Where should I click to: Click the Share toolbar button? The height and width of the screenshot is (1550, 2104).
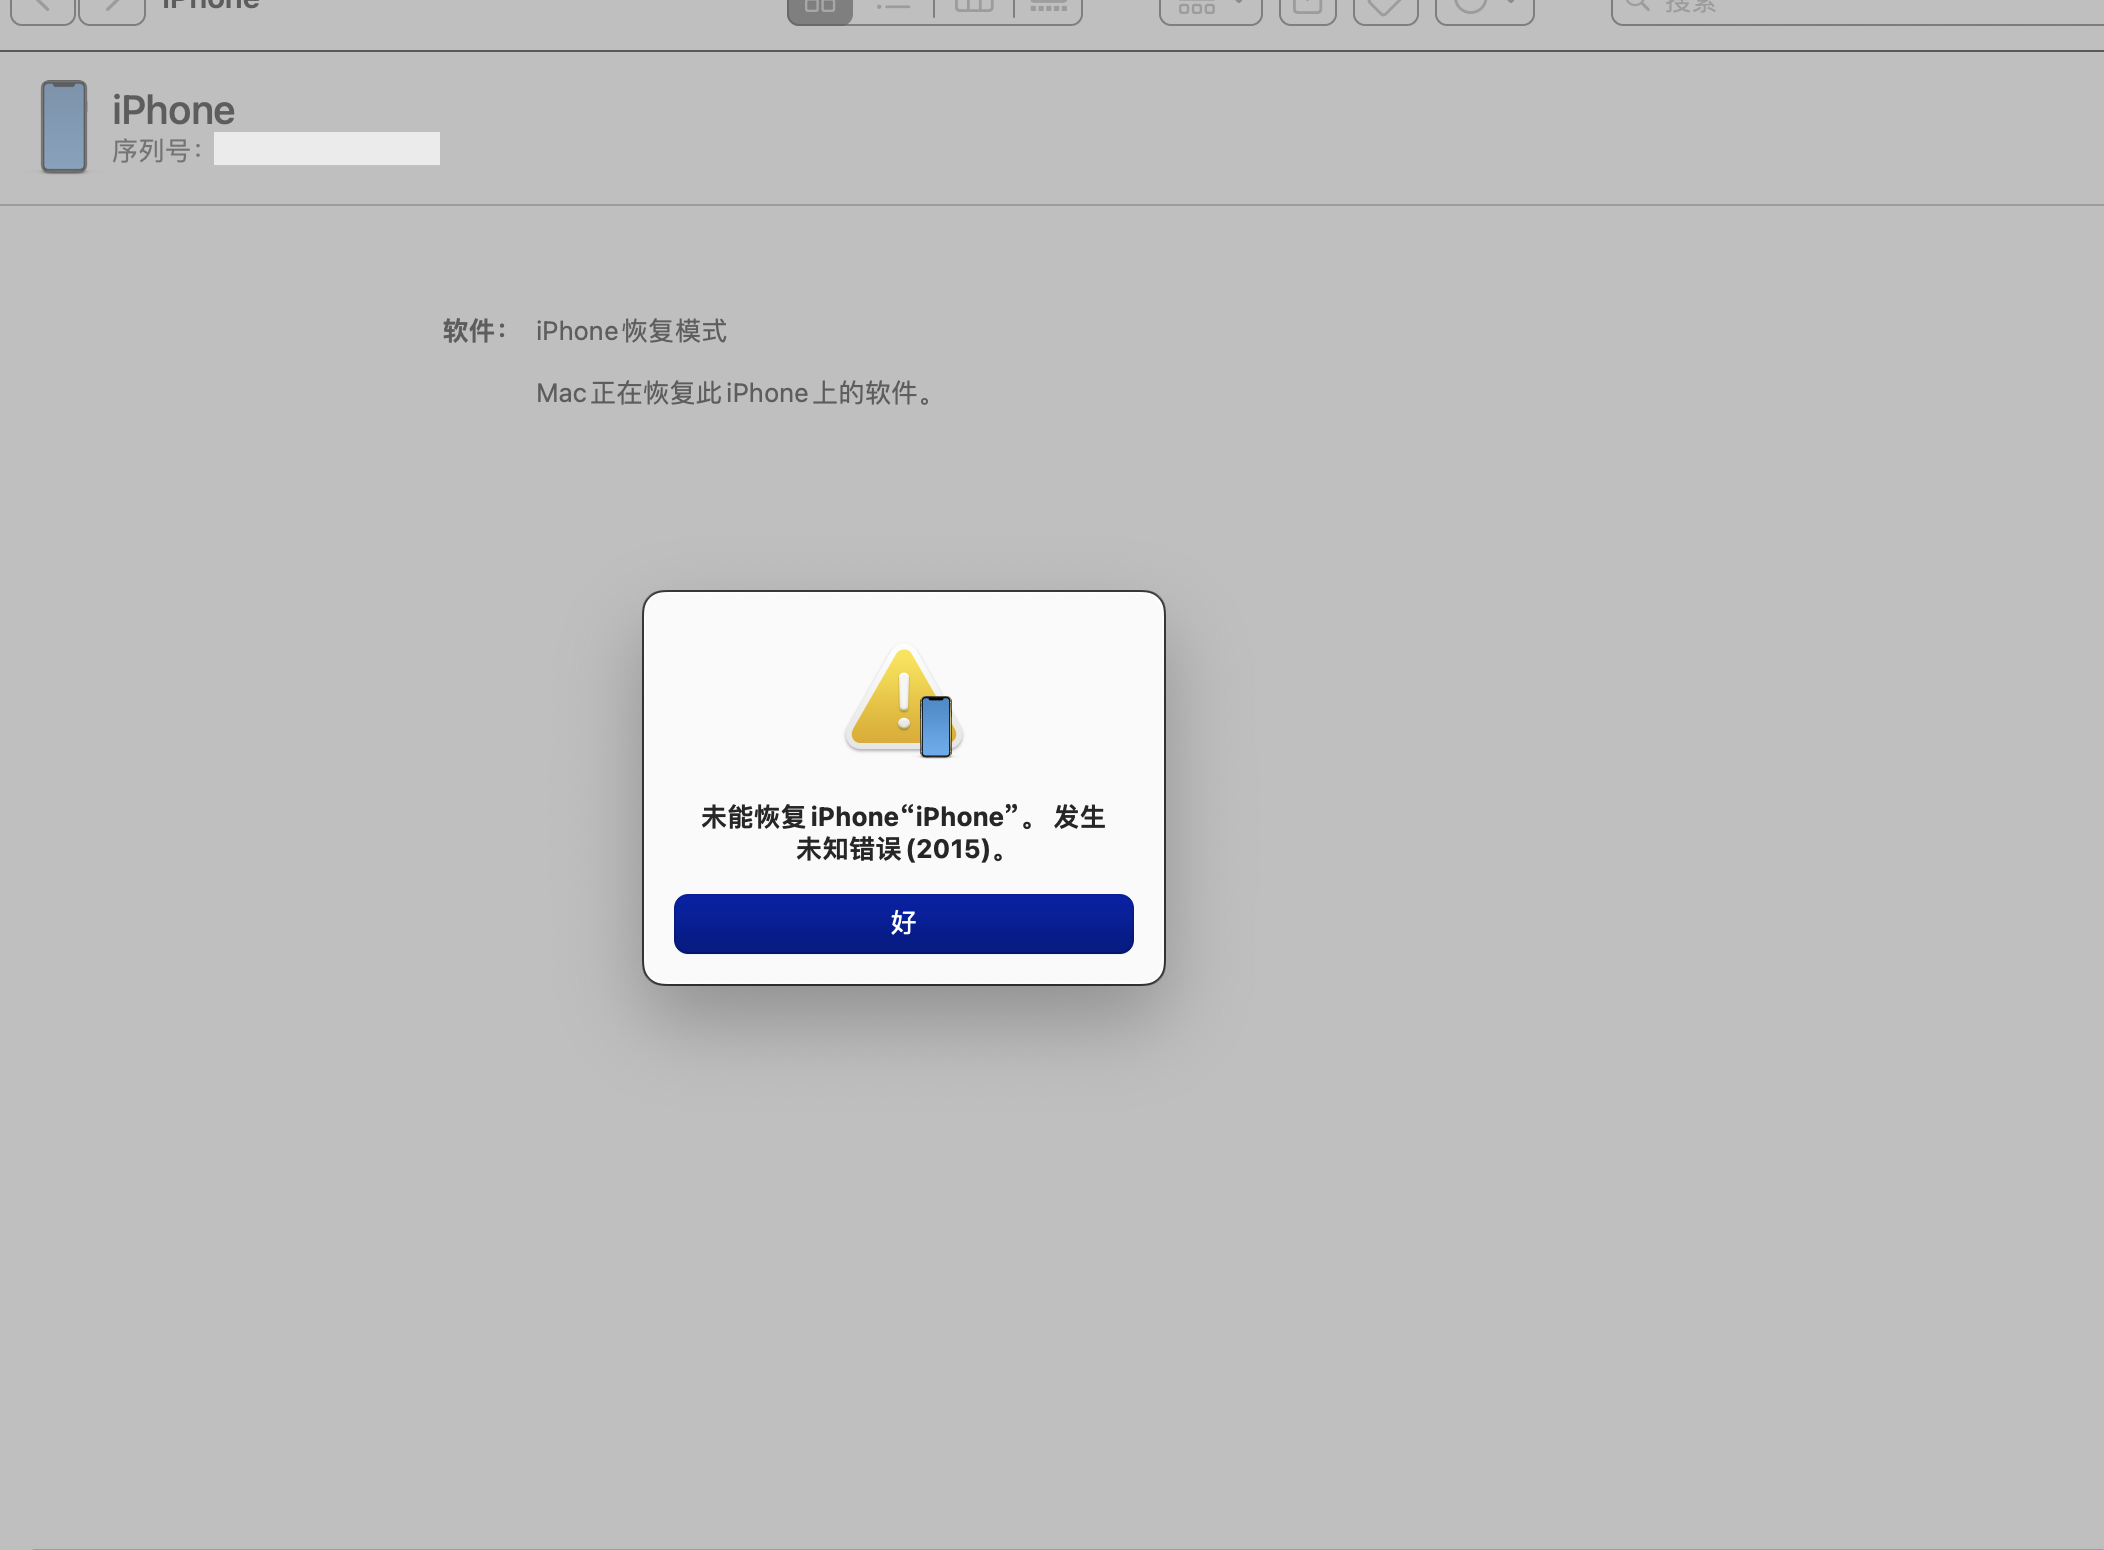click(1307, 8)
